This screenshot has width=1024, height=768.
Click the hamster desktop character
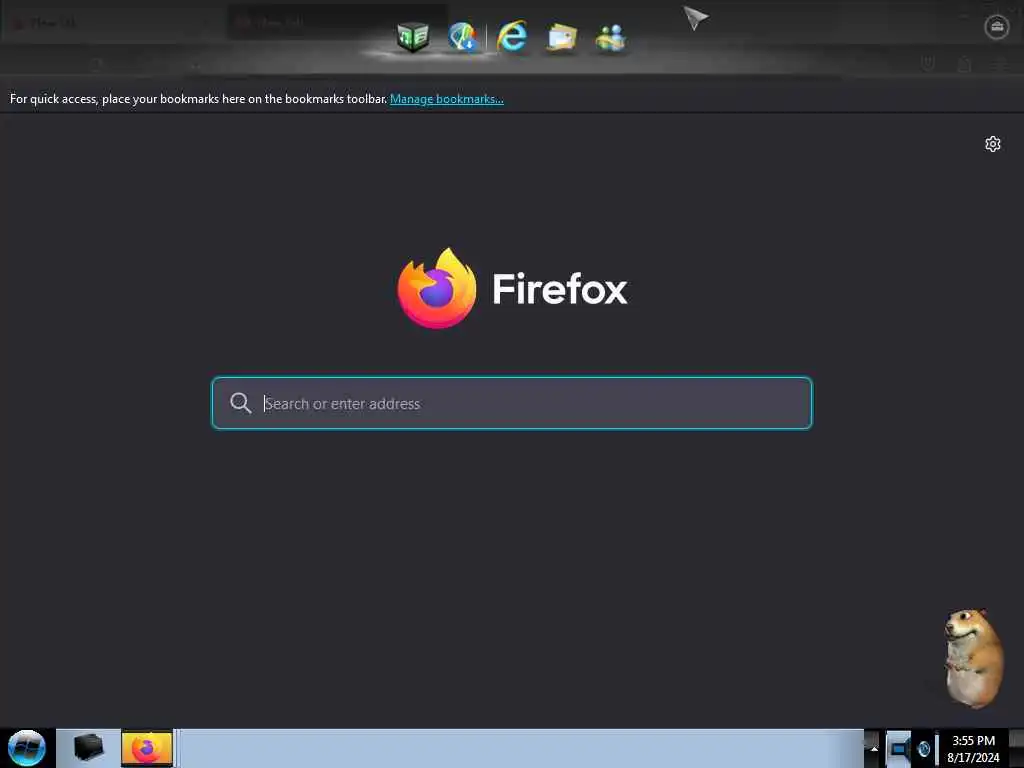click(972, 658)
